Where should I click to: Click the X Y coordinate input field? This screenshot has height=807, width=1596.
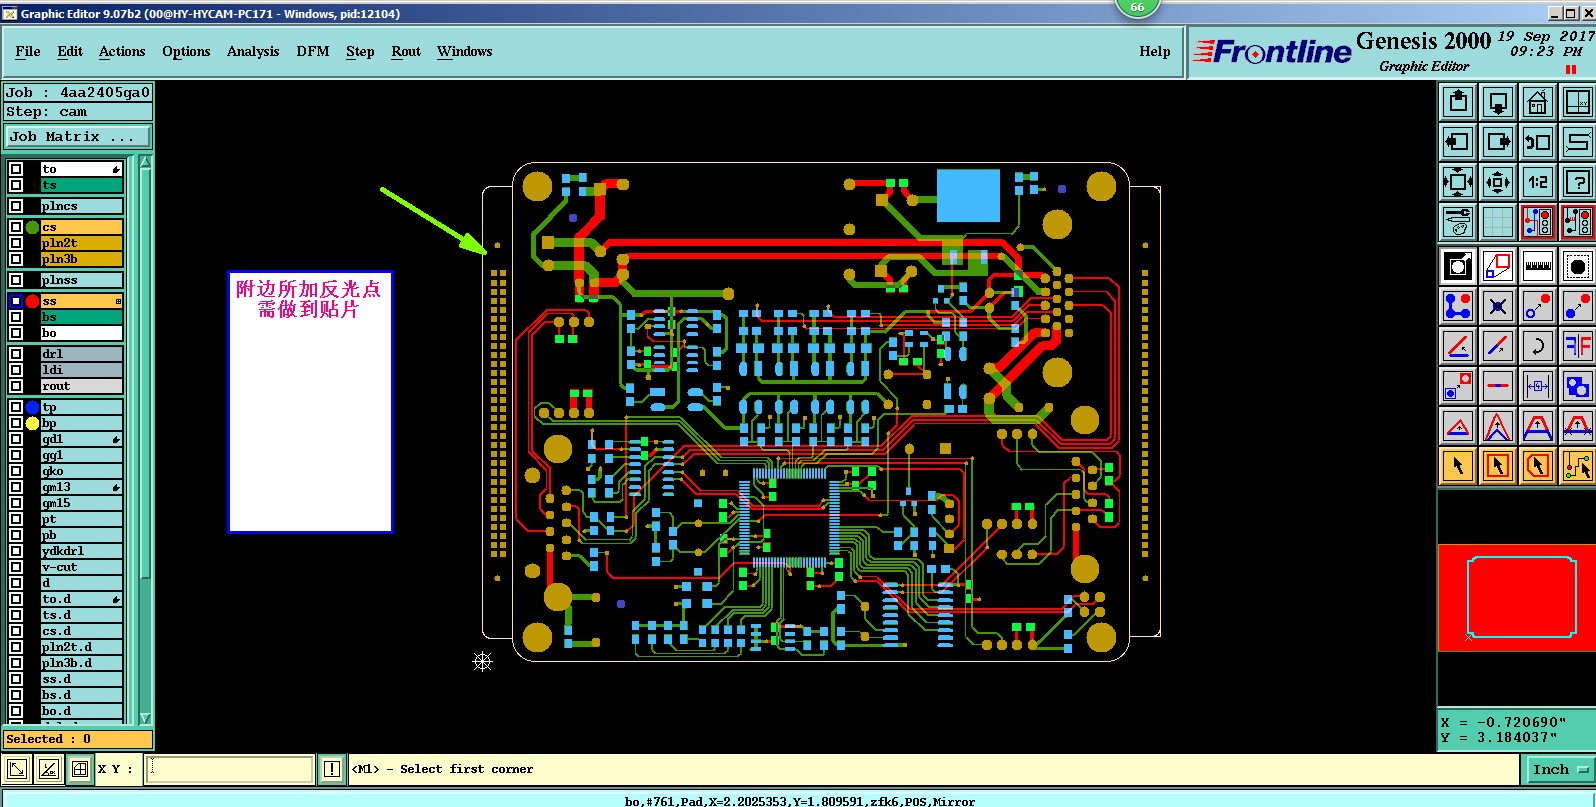coord(230,769)
